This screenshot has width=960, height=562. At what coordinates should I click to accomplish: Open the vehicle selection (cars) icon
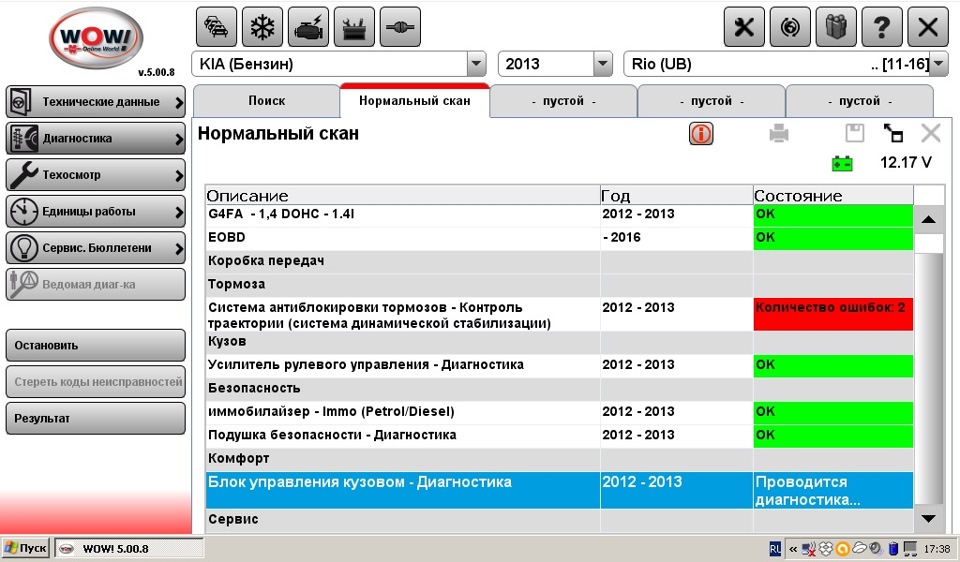pyautogui.click(x=216, y=27)
